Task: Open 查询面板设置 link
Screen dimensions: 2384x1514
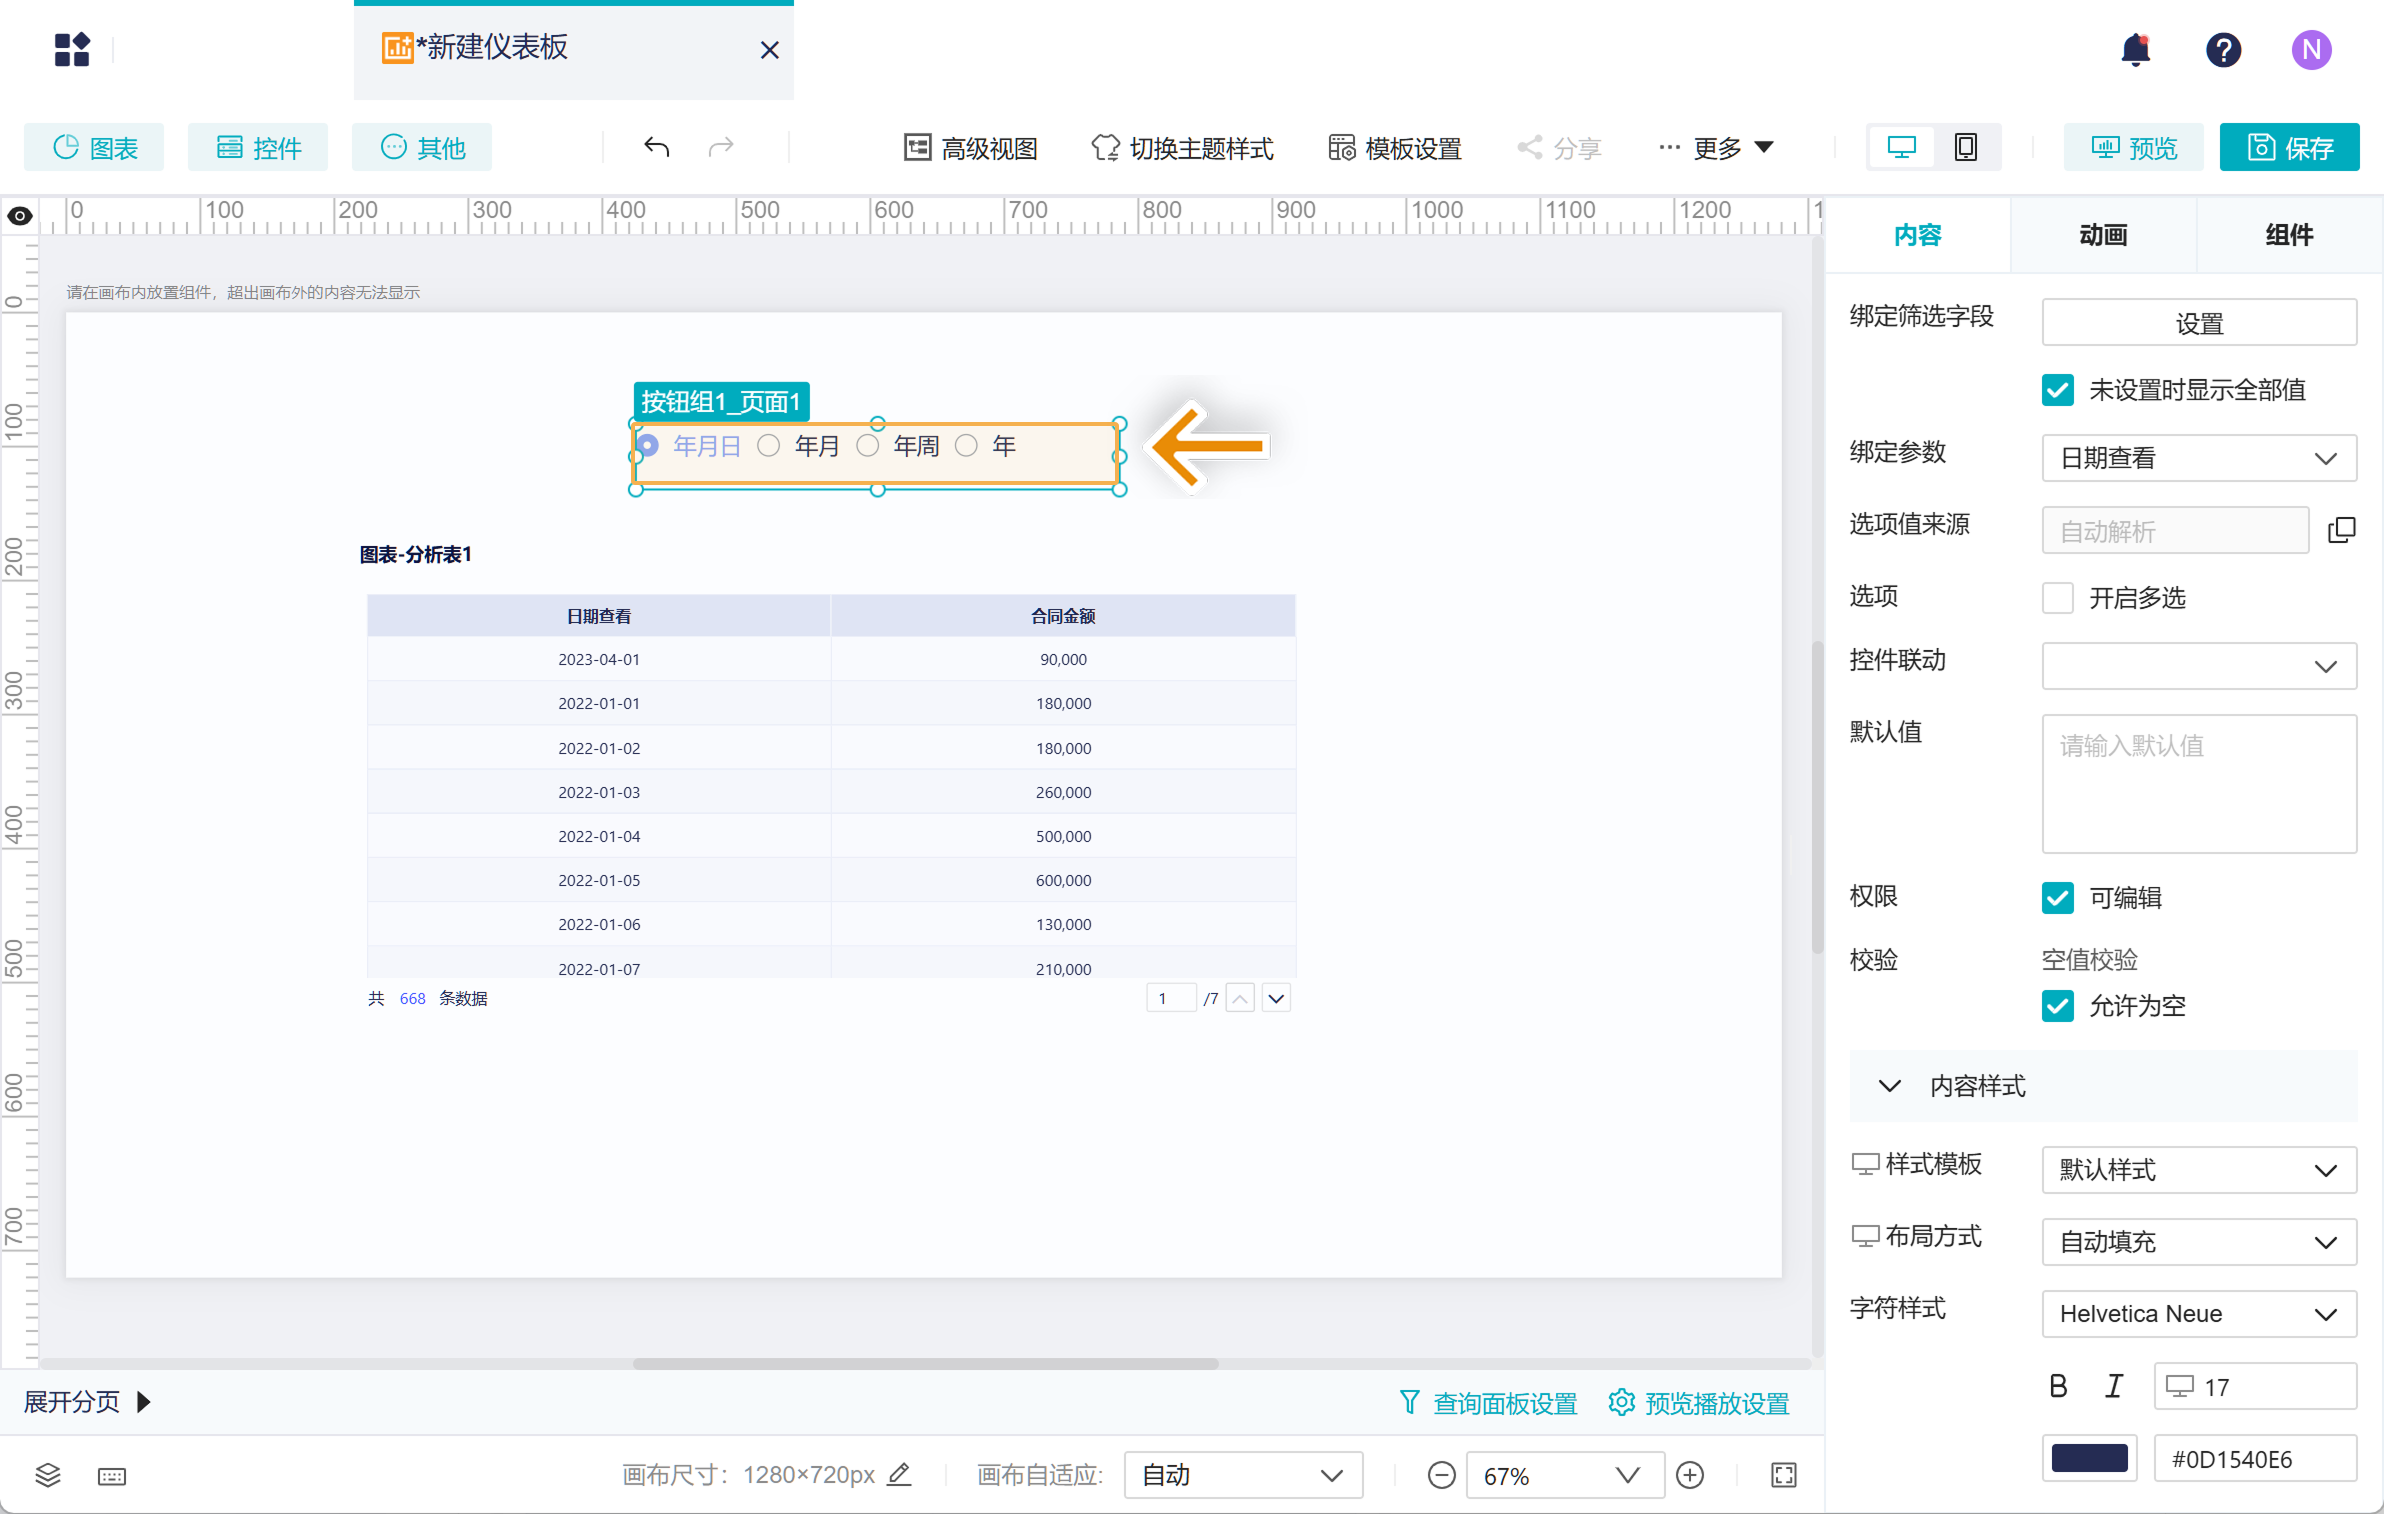Action: 1488,1403
